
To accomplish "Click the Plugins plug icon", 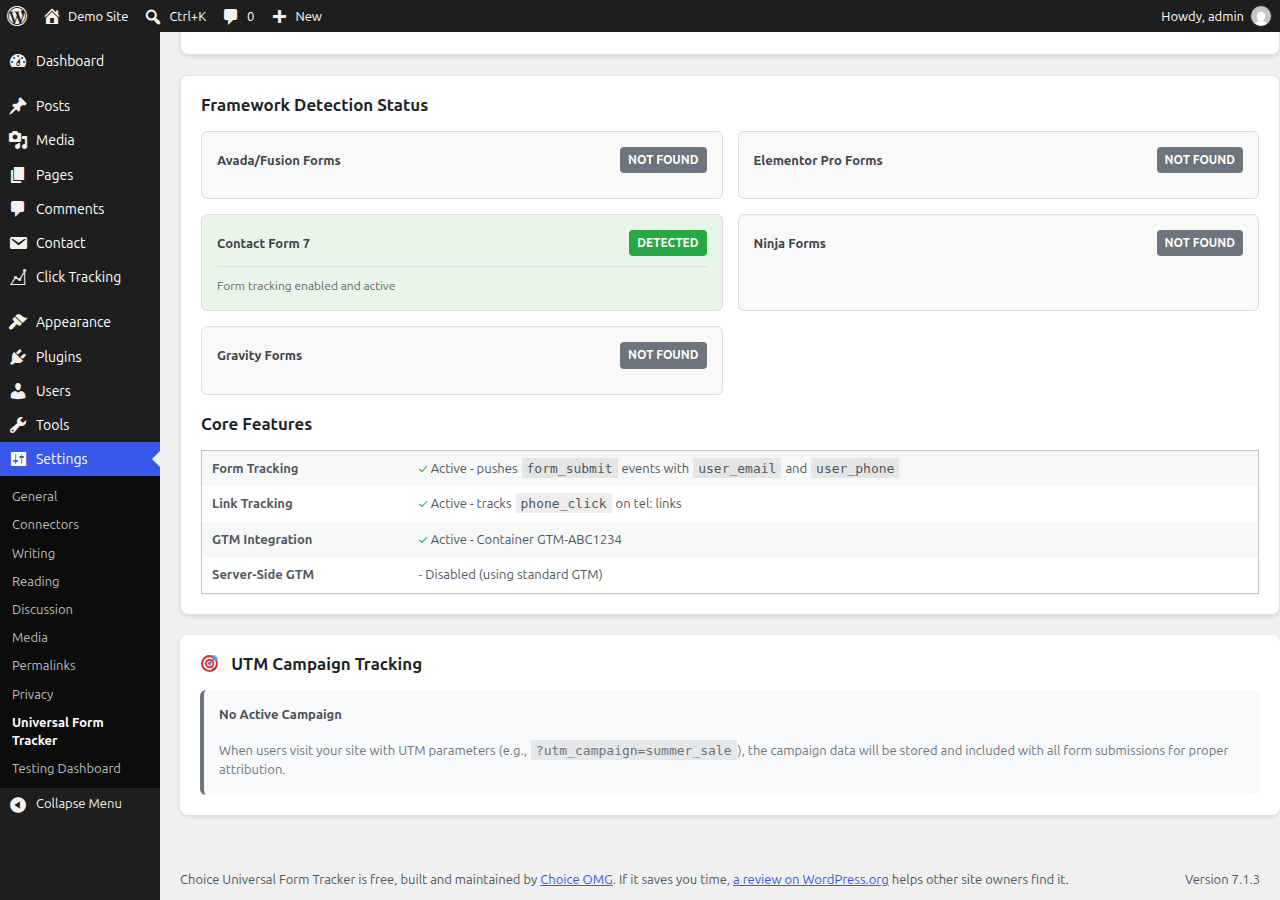I will click(18, 357).
